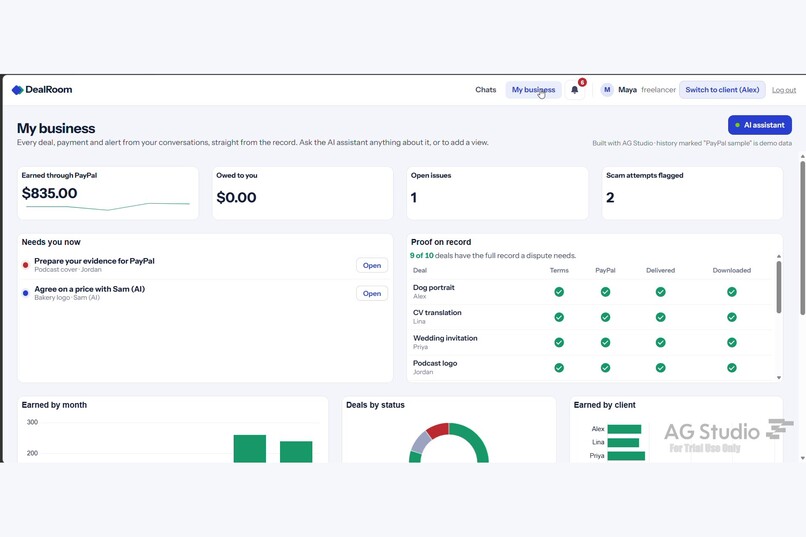806x537 pixels.
Task: Click Podcast logo Downloaded checkmark
Action: pos(731,367)
